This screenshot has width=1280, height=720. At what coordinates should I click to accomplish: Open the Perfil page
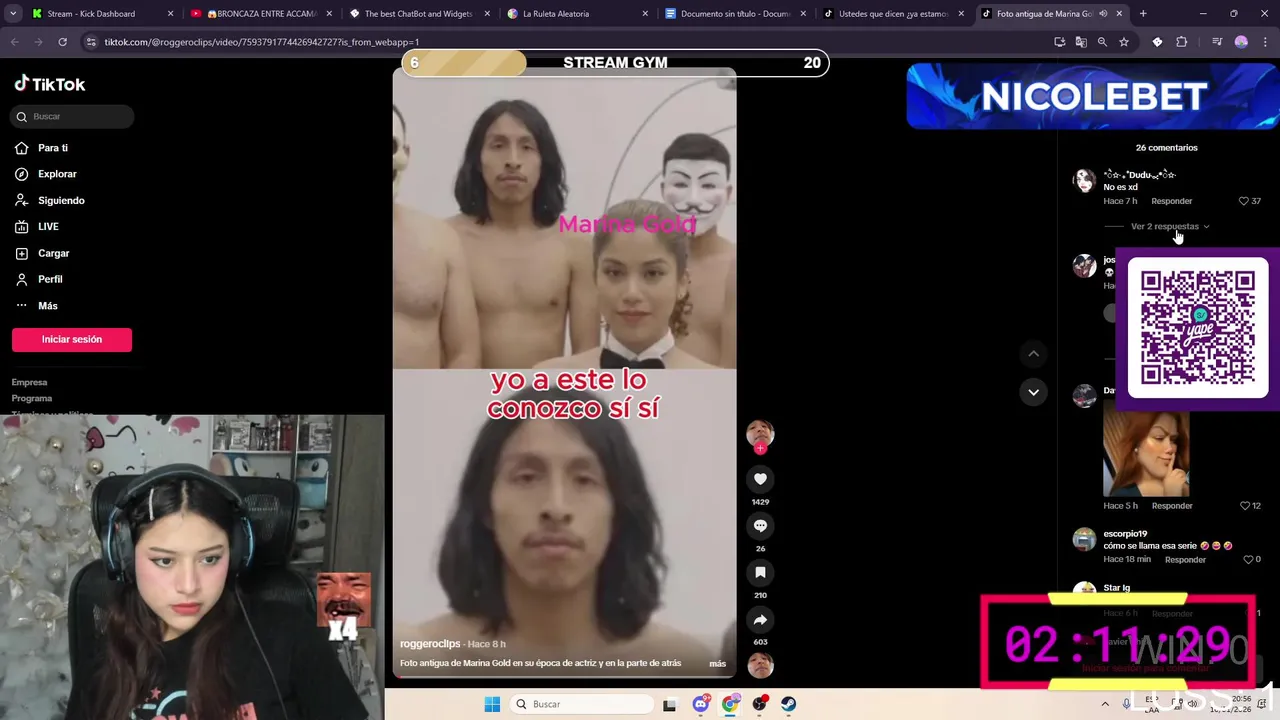click(50, 279)
